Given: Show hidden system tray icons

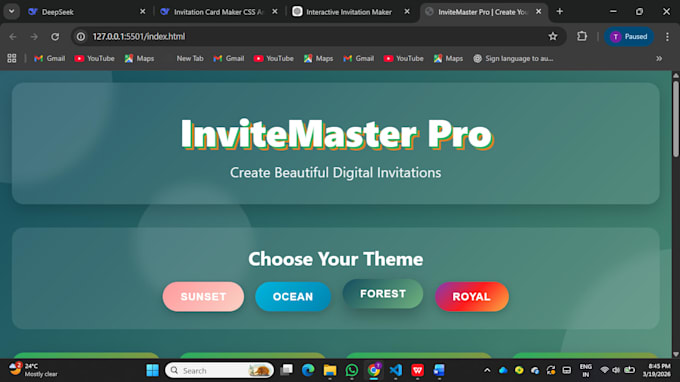Looking at the screenshot, I should point(487,370).
